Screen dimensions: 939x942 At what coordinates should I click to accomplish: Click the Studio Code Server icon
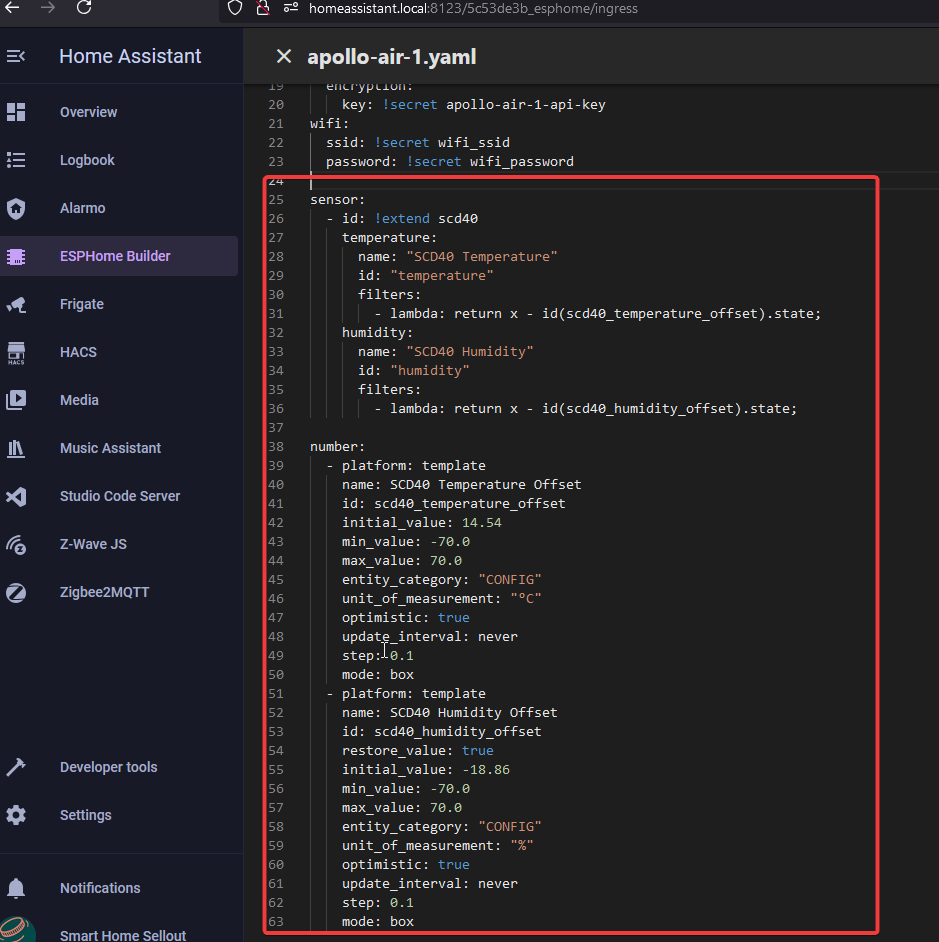point(16,496)
